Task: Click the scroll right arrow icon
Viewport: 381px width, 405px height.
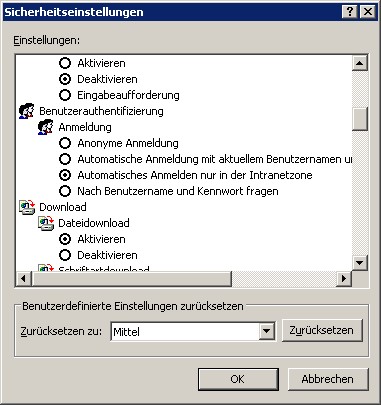Action: point(344,278)
